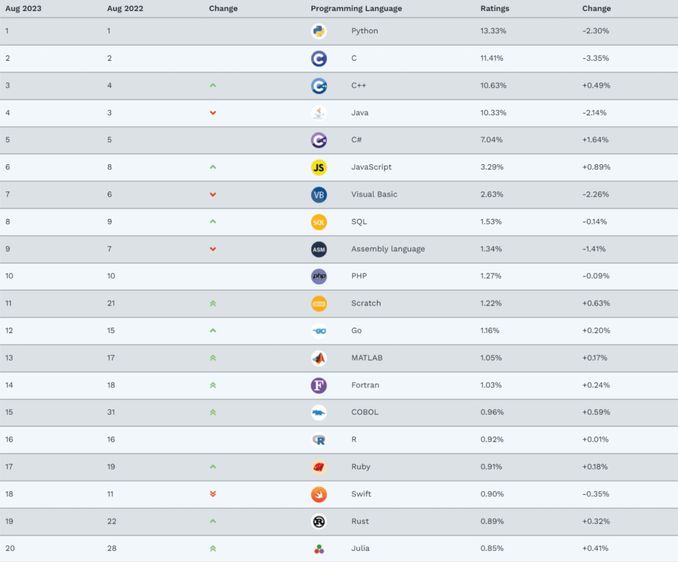This screenshot has height=562, width=678.
Task: Click the MATLAB logo icon
Action: tap(319, 358)
